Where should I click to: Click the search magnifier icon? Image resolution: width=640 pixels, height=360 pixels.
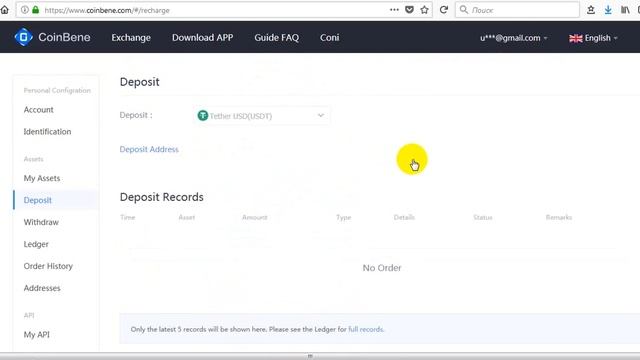click(x=464, y=9)
